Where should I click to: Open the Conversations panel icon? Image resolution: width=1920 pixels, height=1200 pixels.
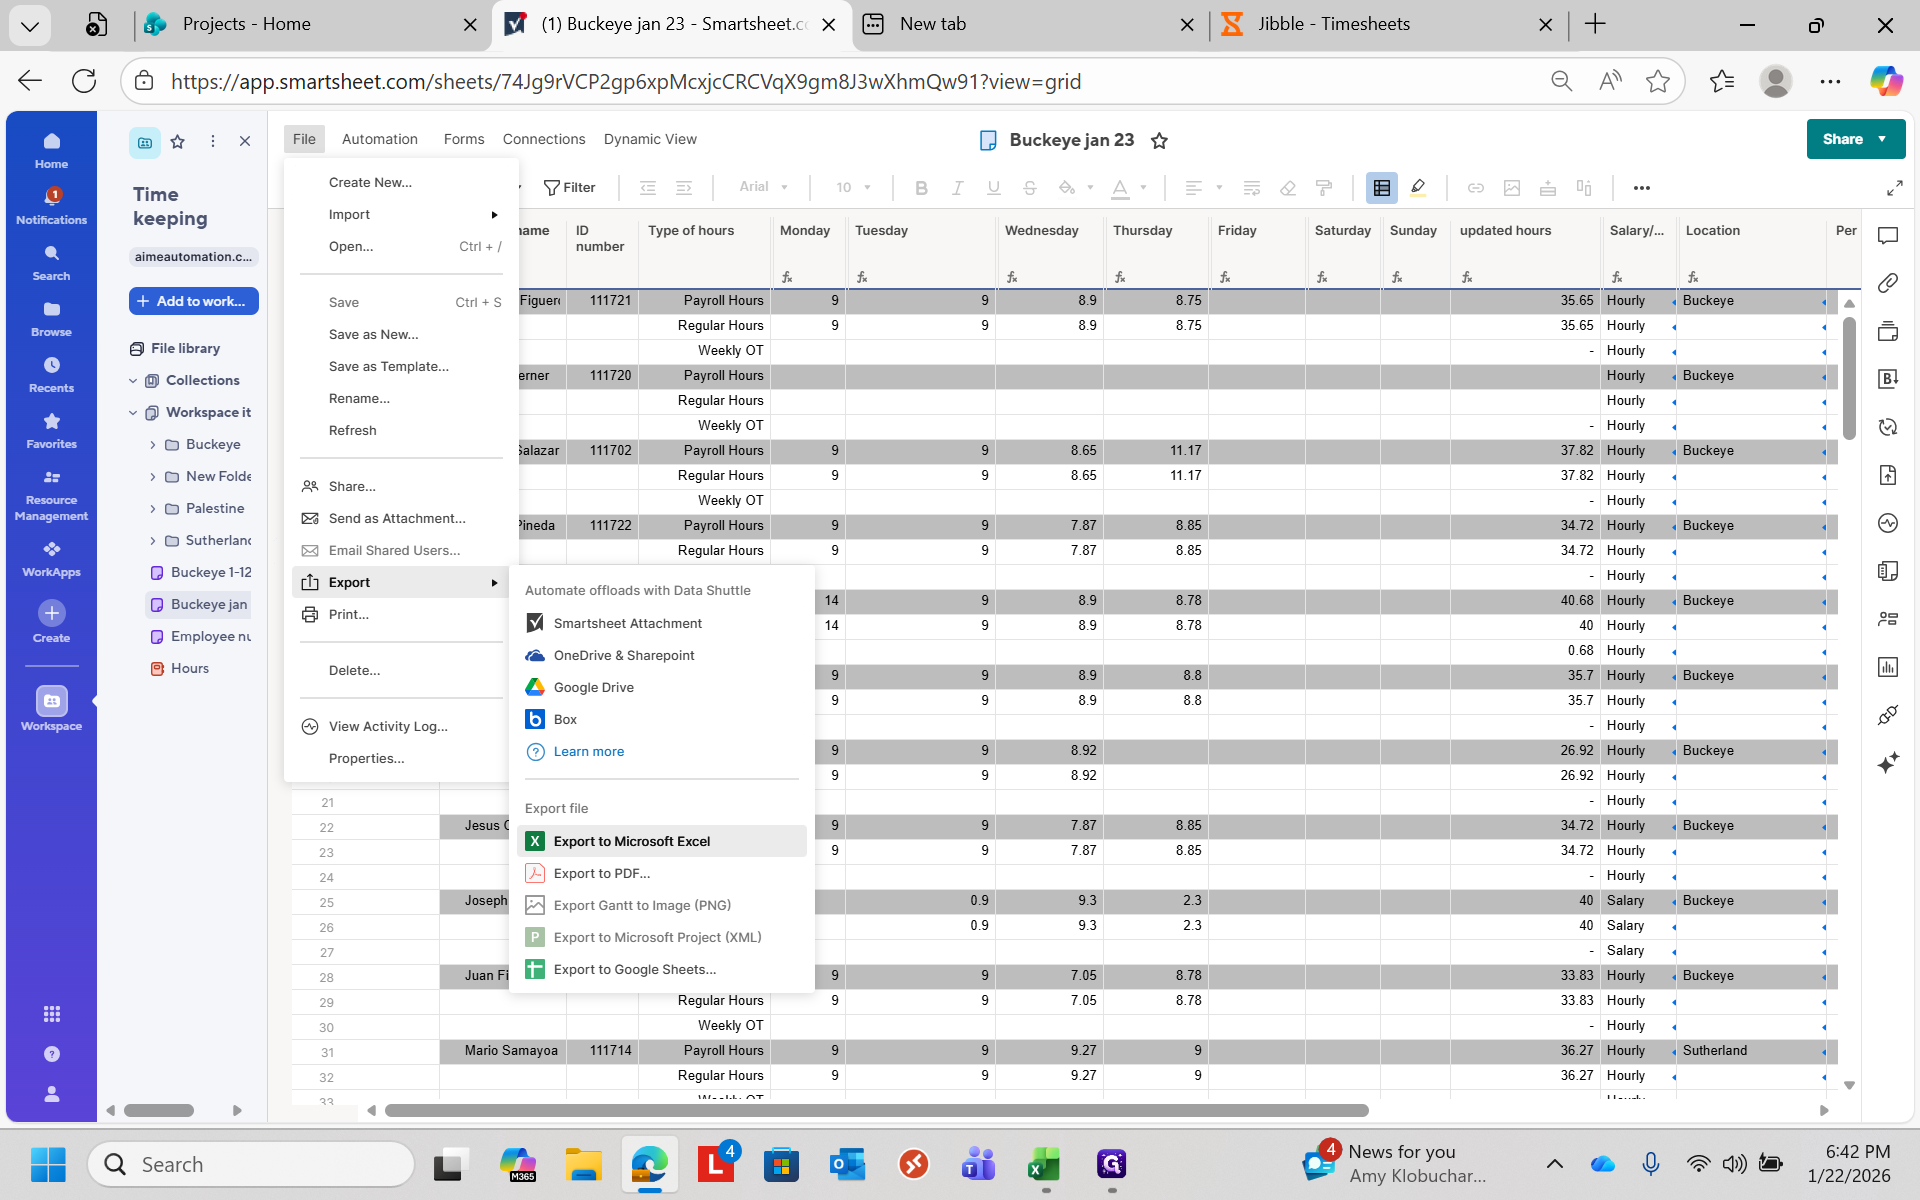(x=1887, y=236)
